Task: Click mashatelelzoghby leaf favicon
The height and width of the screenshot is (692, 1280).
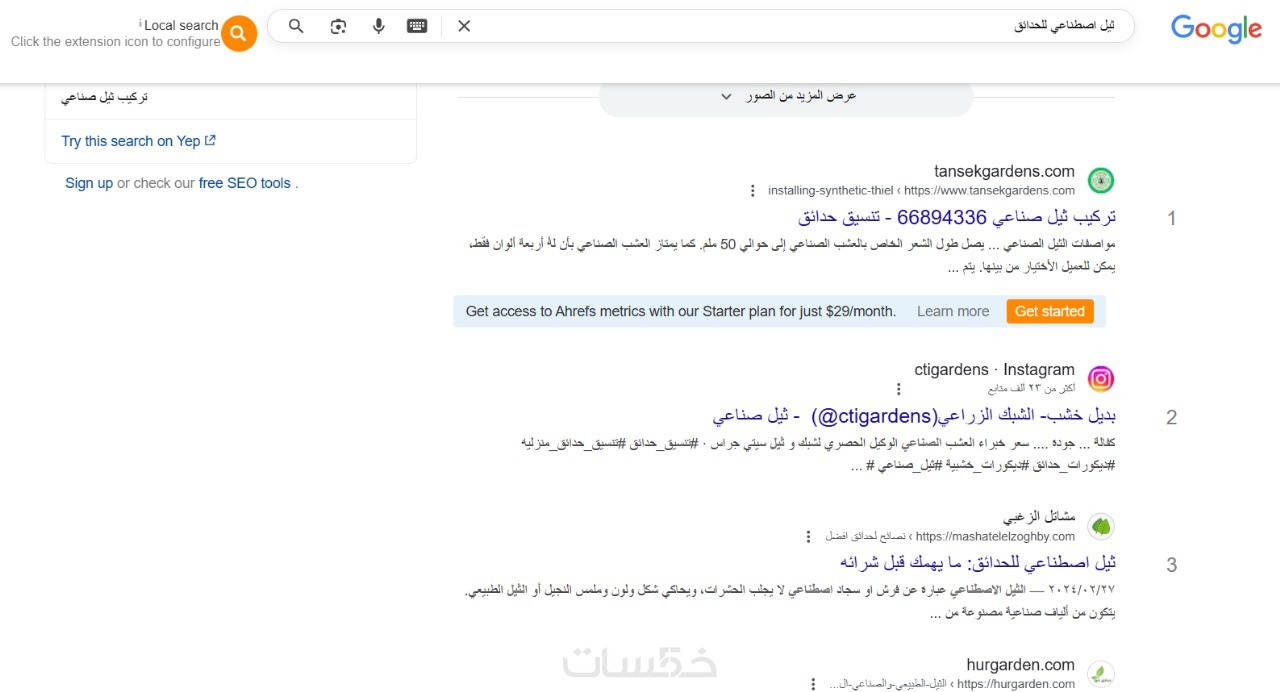Action: (x=1101, y=526)
